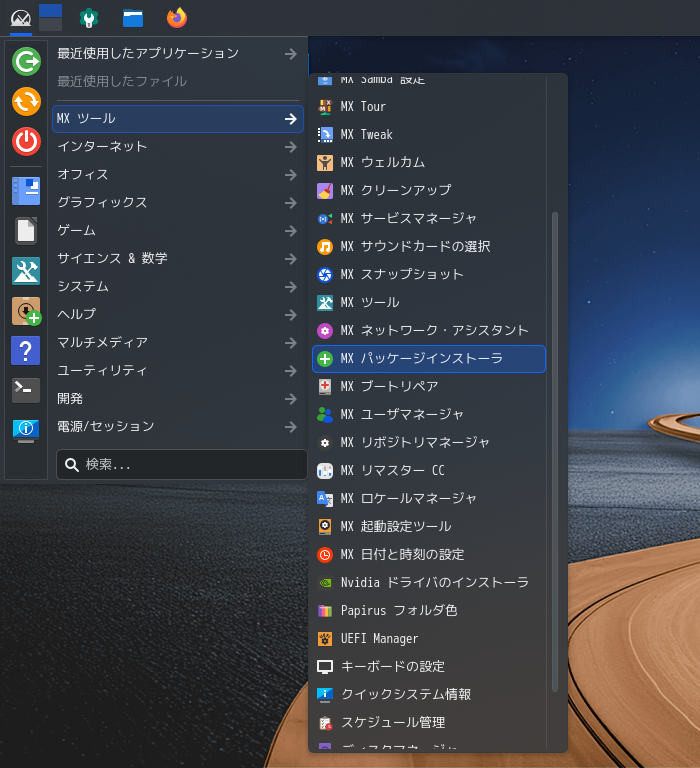Viewport: 700px width, 768px height.
Task: Click the MX スナップショット camera shutter icon
Action: [x=325, y=275]
